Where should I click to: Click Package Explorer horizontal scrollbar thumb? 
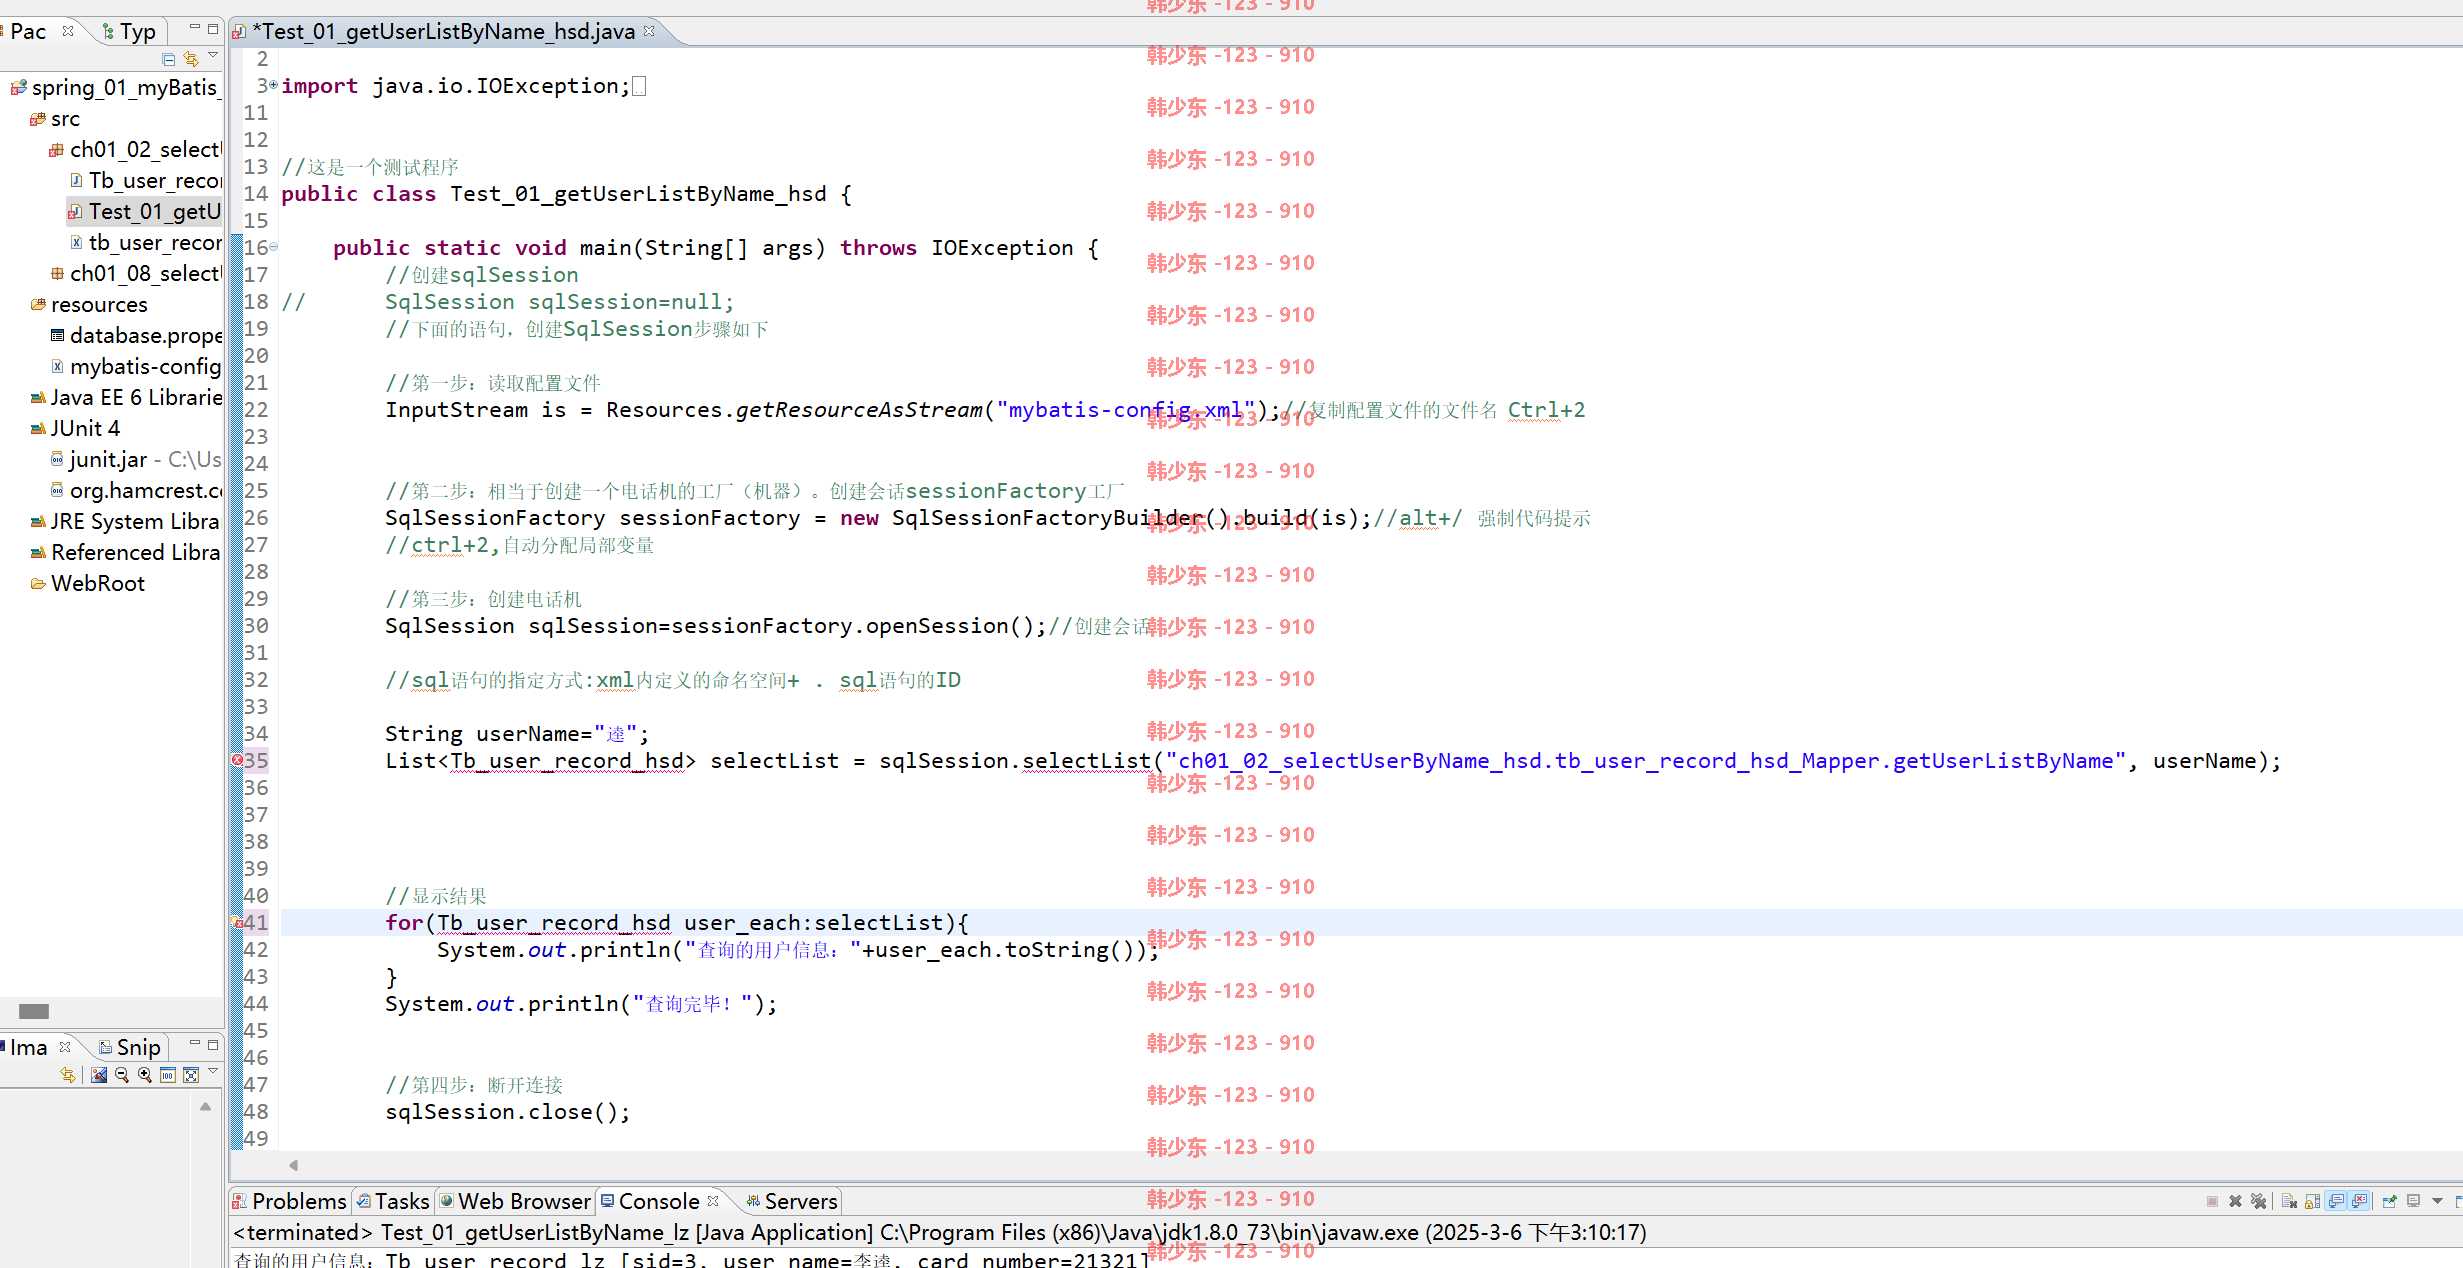click(x=34, y=1011)
